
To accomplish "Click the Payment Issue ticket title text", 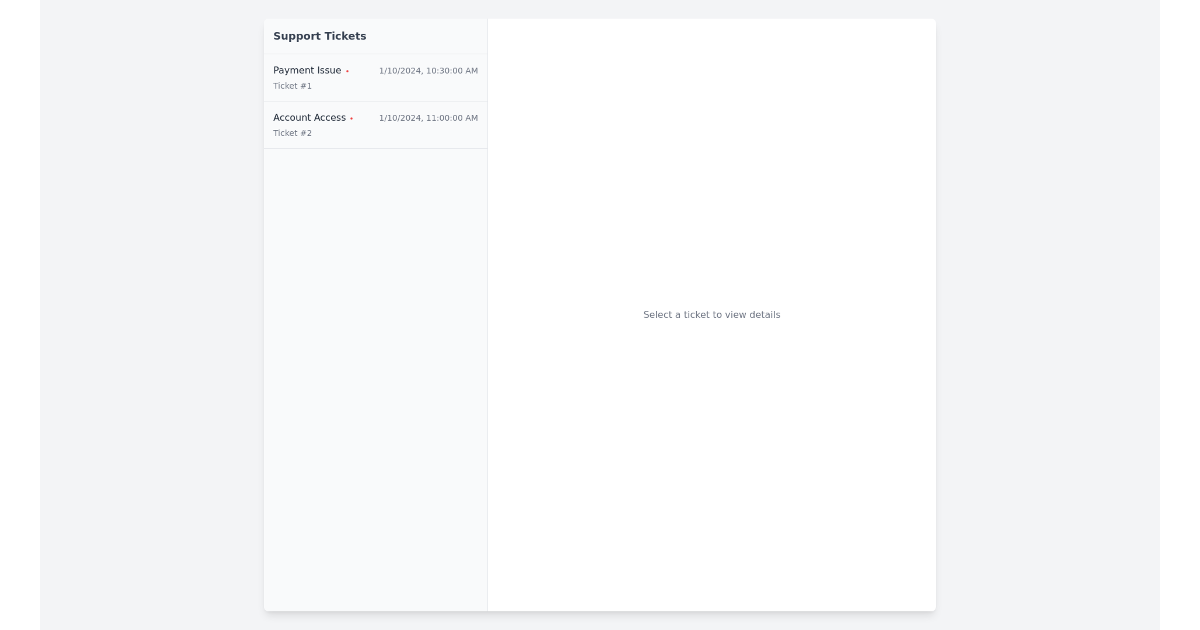I will coord(307,70).
